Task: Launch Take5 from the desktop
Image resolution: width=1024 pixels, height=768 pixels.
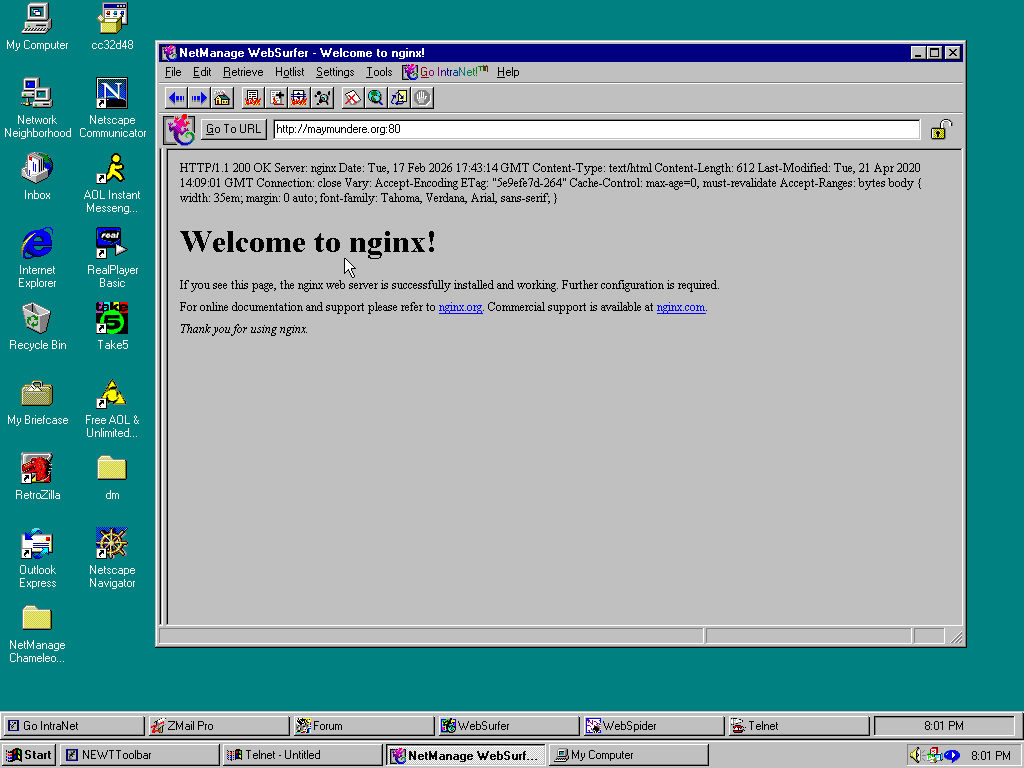Action: (x=111, y=320)
